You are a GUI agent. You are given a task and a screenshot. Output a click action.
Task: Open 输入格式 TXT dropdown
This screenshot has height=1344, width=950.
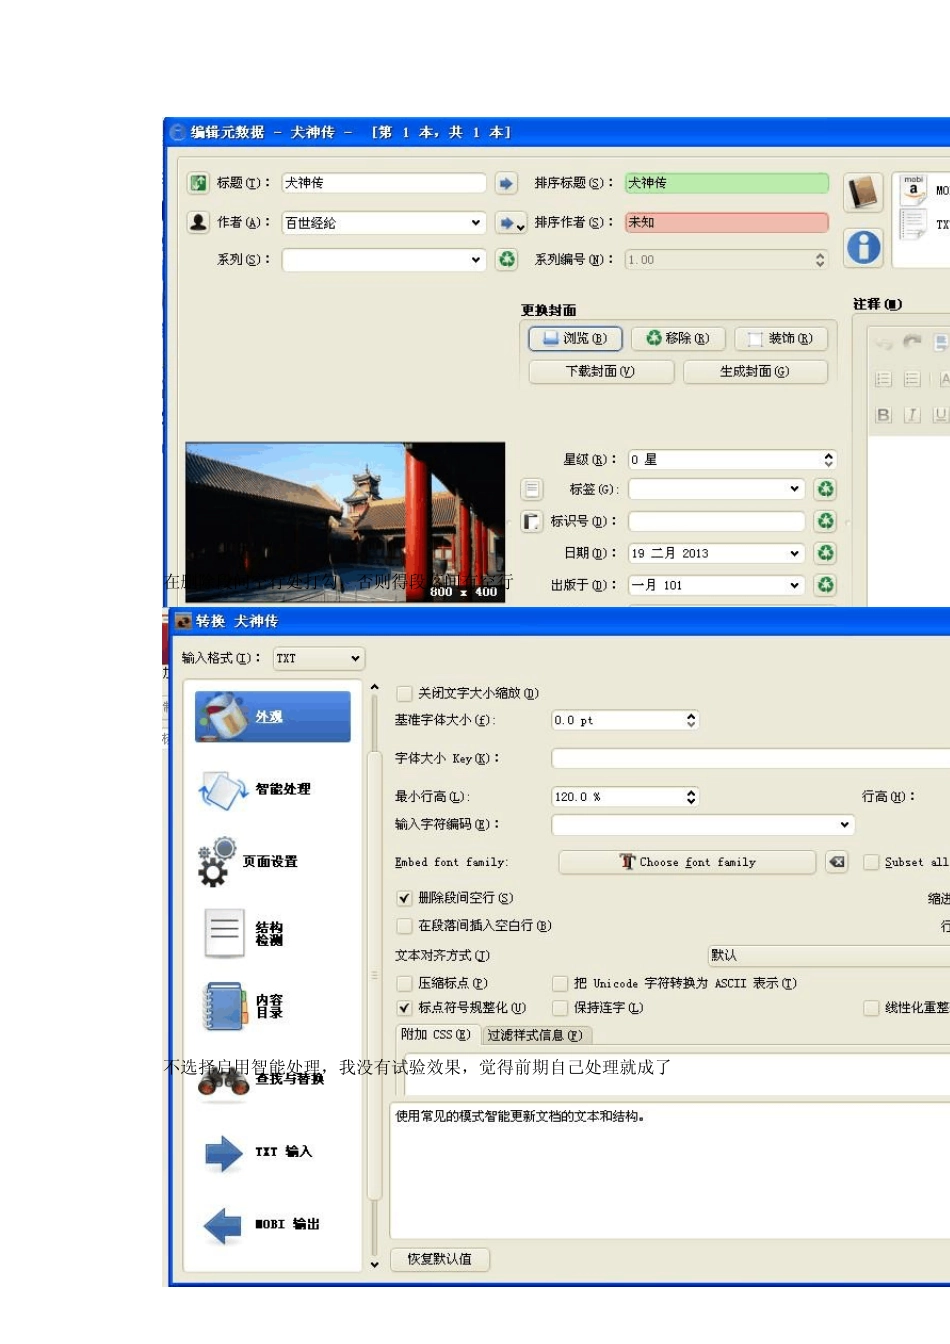point(319,658)
